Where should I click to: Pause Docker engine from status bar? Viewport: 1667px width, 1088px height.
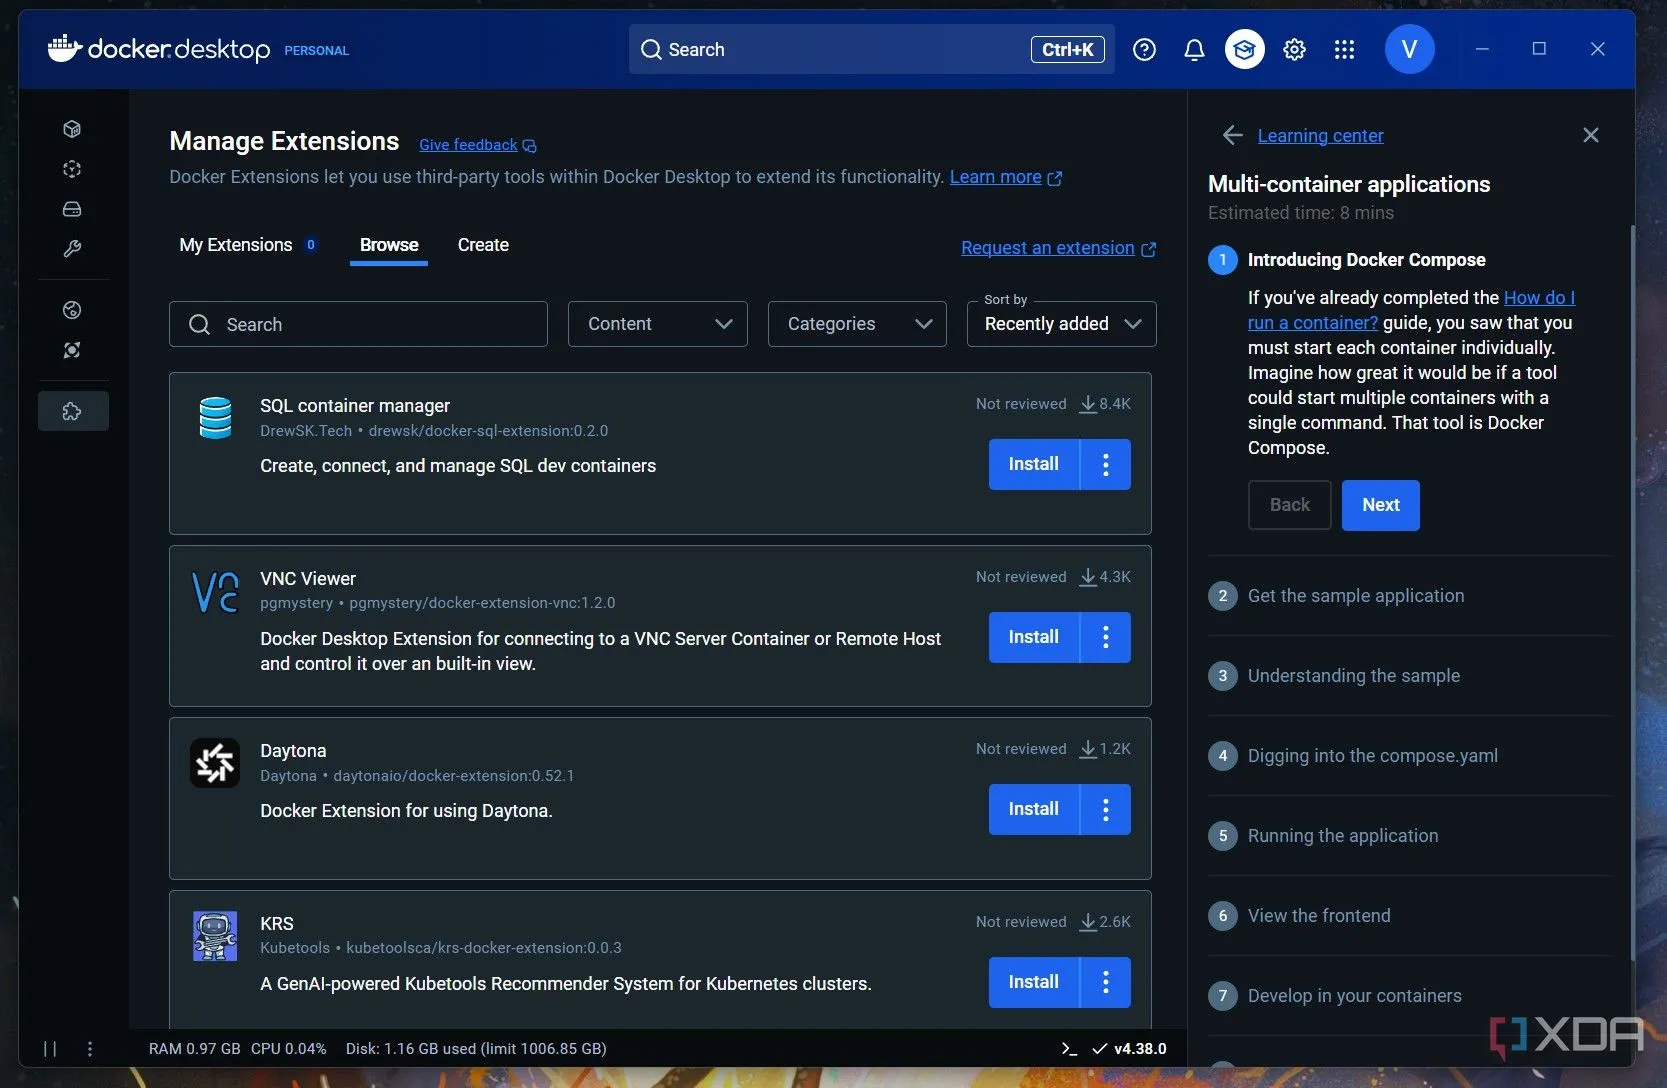click(50, 1049)
